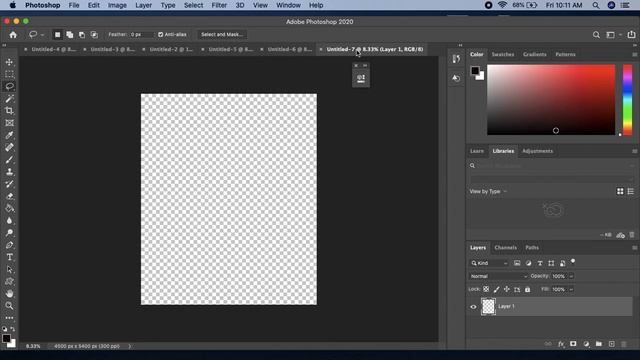Image resolution: width=640 pixels, height=360 pixels.
Task: Add a layer mask
Action: (573, 344)
